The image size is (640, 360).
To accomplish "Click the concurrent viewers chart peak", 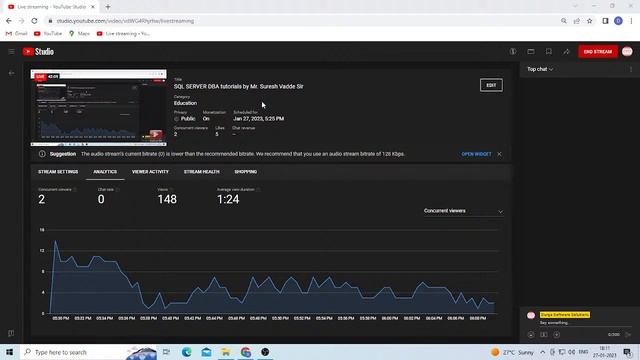I will (x=56, y=242).
